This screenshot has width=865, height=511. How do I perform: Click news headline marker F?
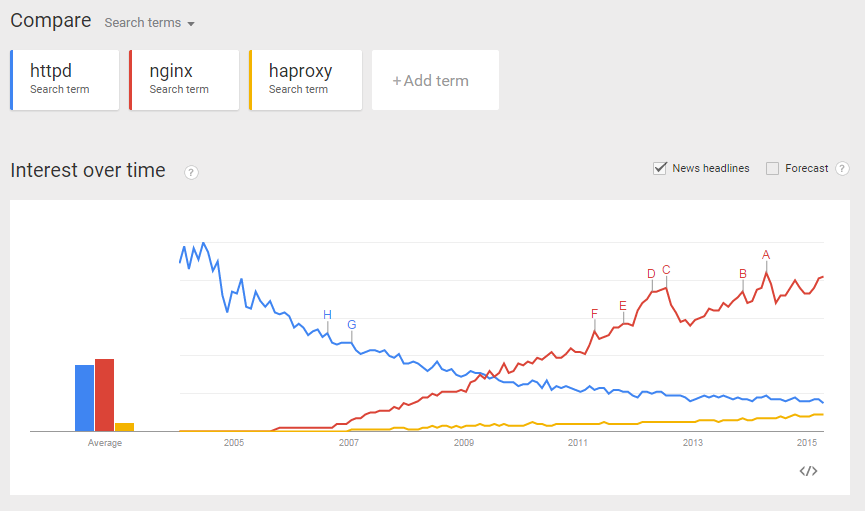click(x=594, y=313)
